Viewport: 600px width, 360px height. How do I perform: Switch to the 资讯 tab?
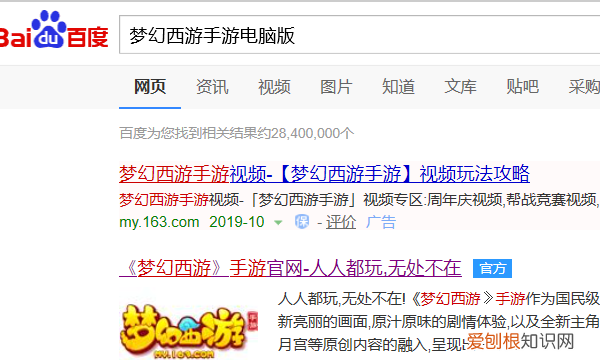(212, 87)
